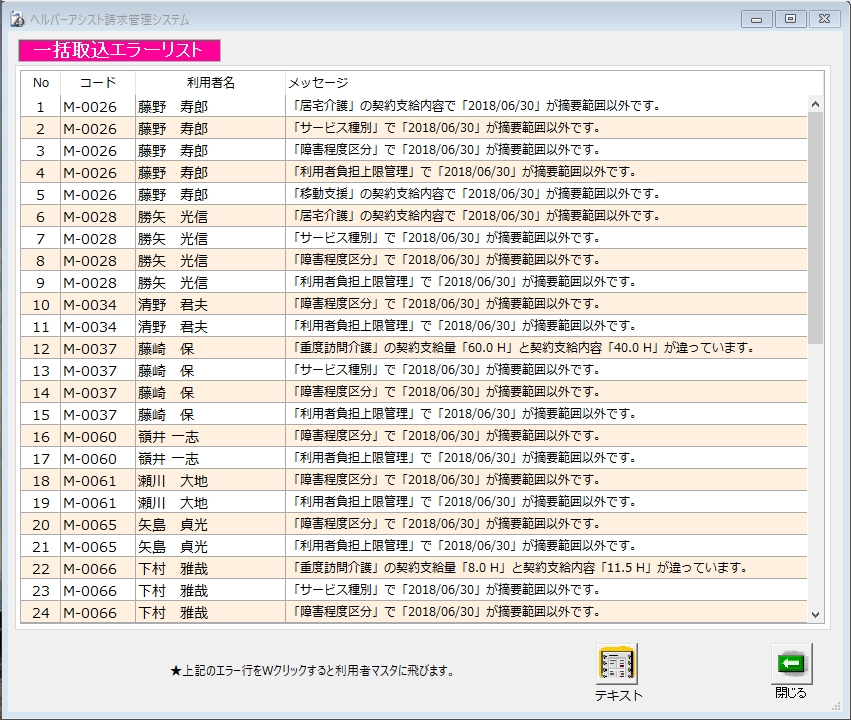Click code M-0028 in row 6

pos(90,216)
